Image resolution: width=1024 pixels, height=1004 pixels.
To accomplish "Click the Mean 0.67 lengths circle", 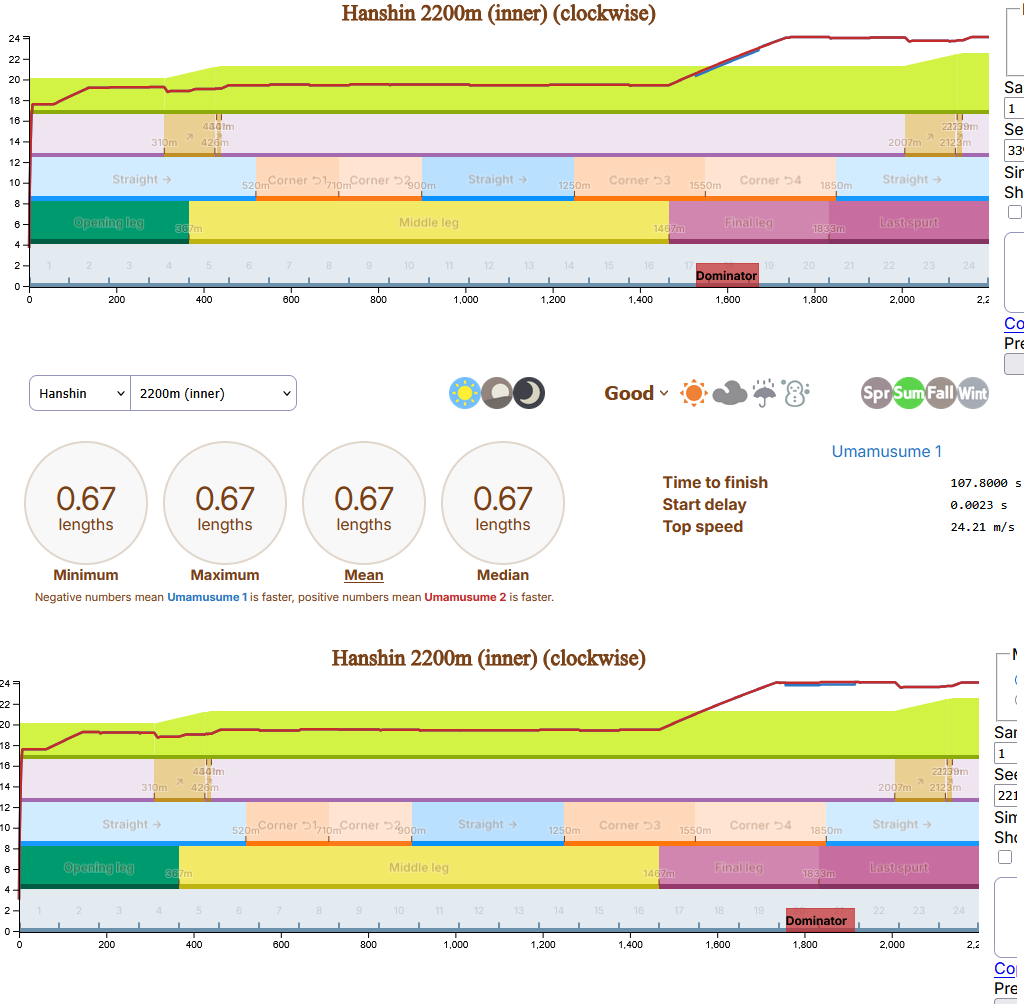I will coord(364,503).
